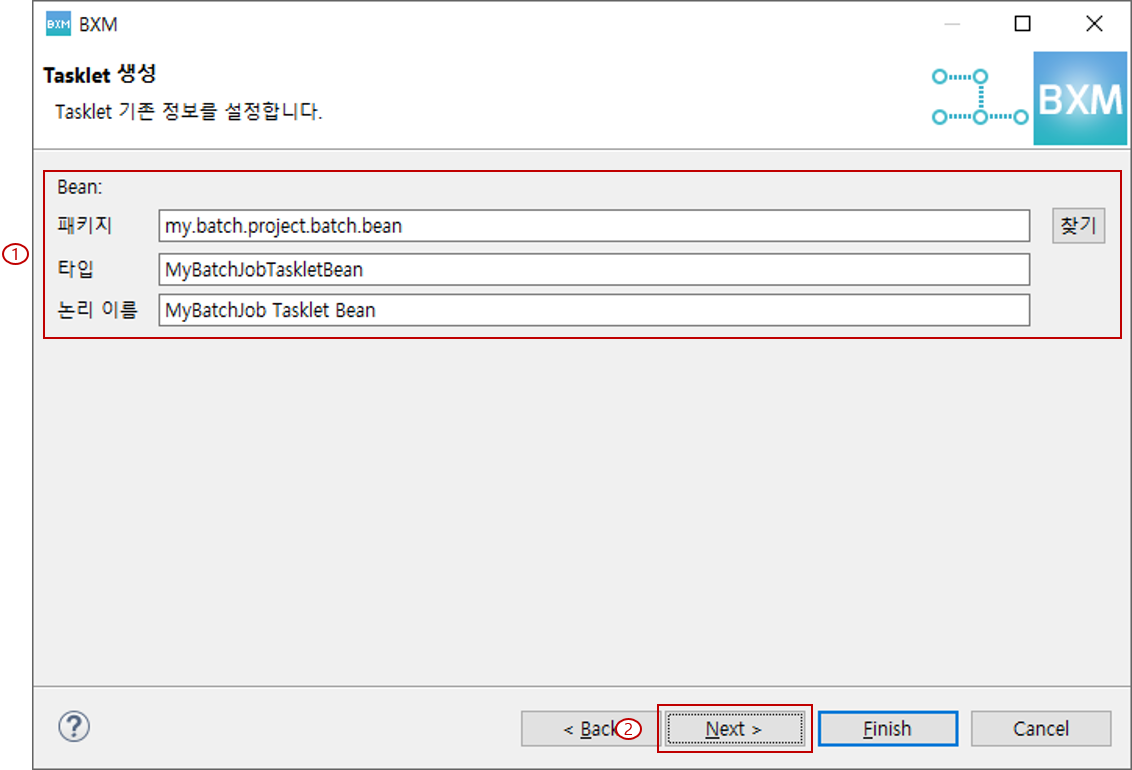Click the workflow node diagram graphic

(979, 97)
